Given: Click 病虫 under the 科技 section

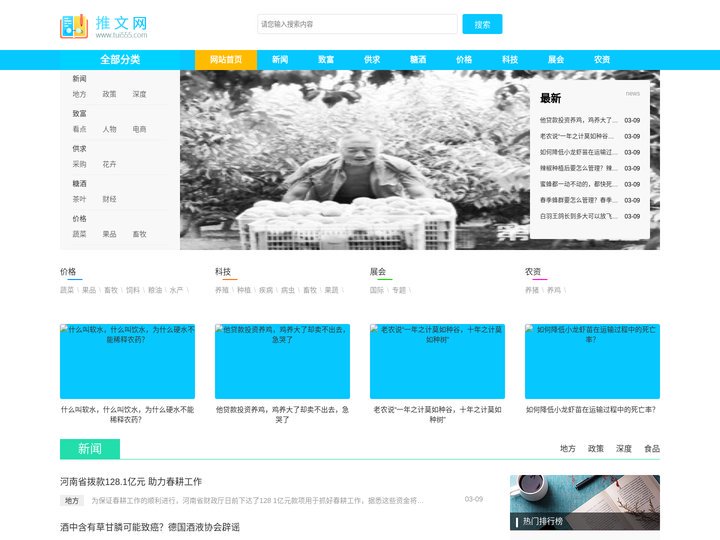Looking at the screenshot, I should click(x=288, y=290).
